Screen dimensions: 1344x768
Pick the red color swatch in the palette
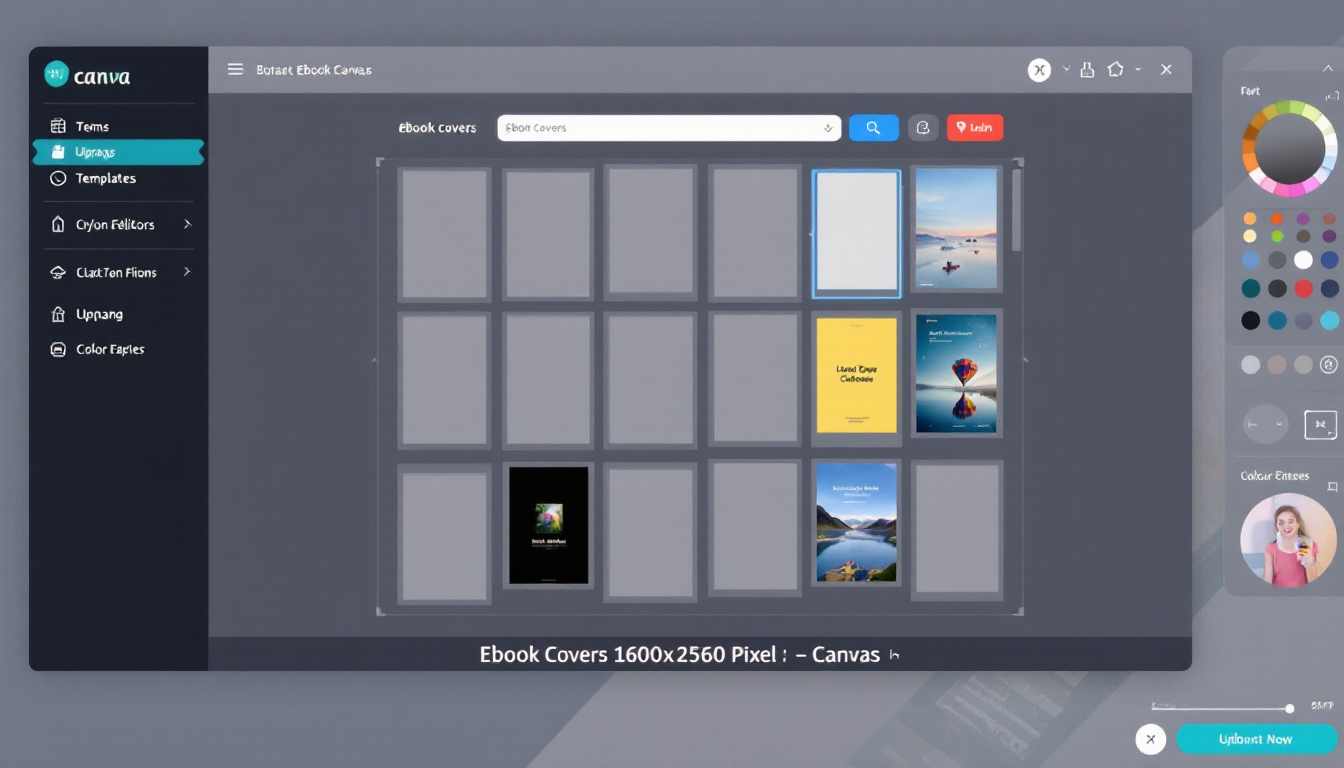(1303, 289)
